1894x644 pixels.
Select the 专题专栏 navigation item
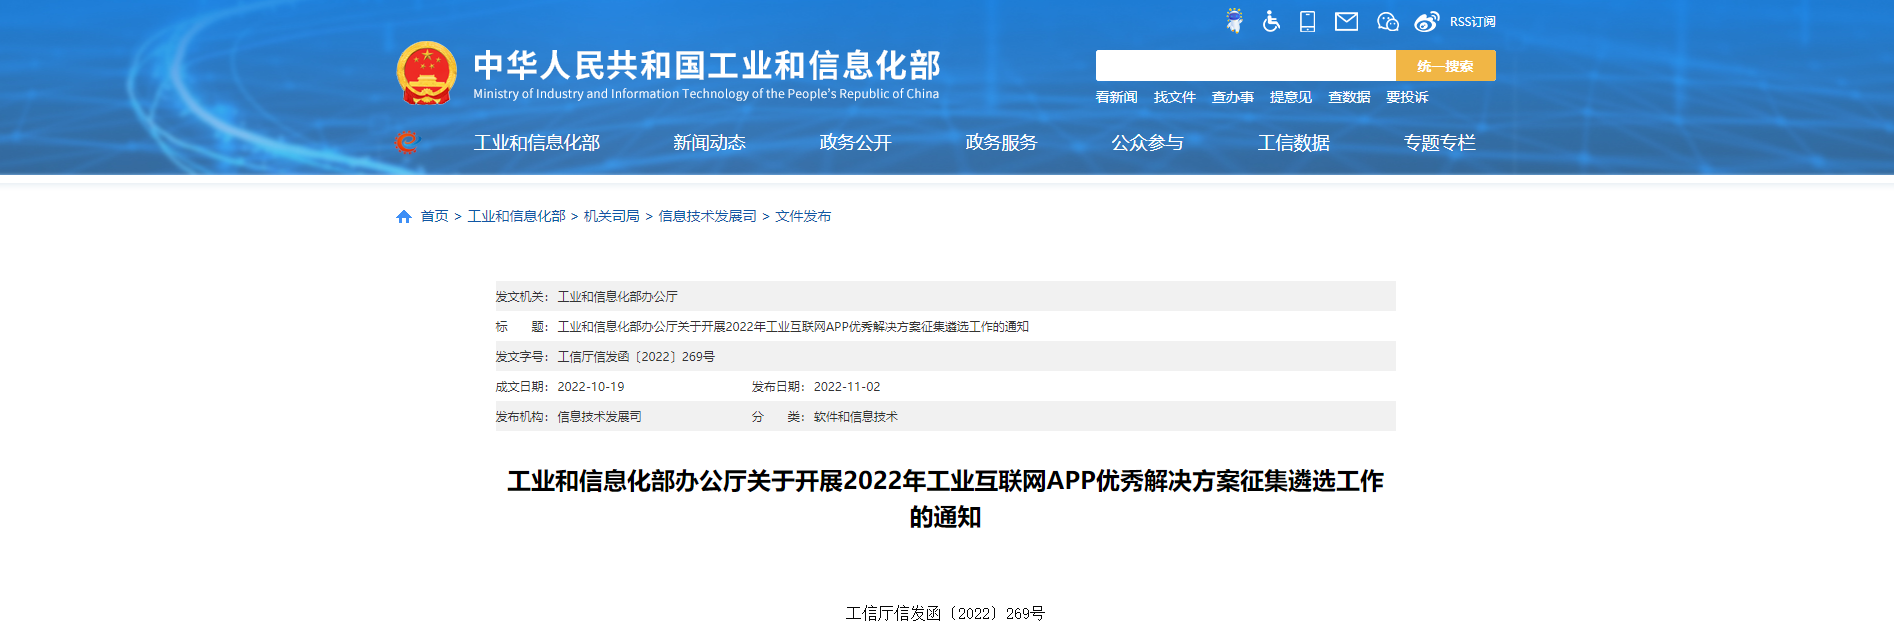click(x=1439, y=143)
